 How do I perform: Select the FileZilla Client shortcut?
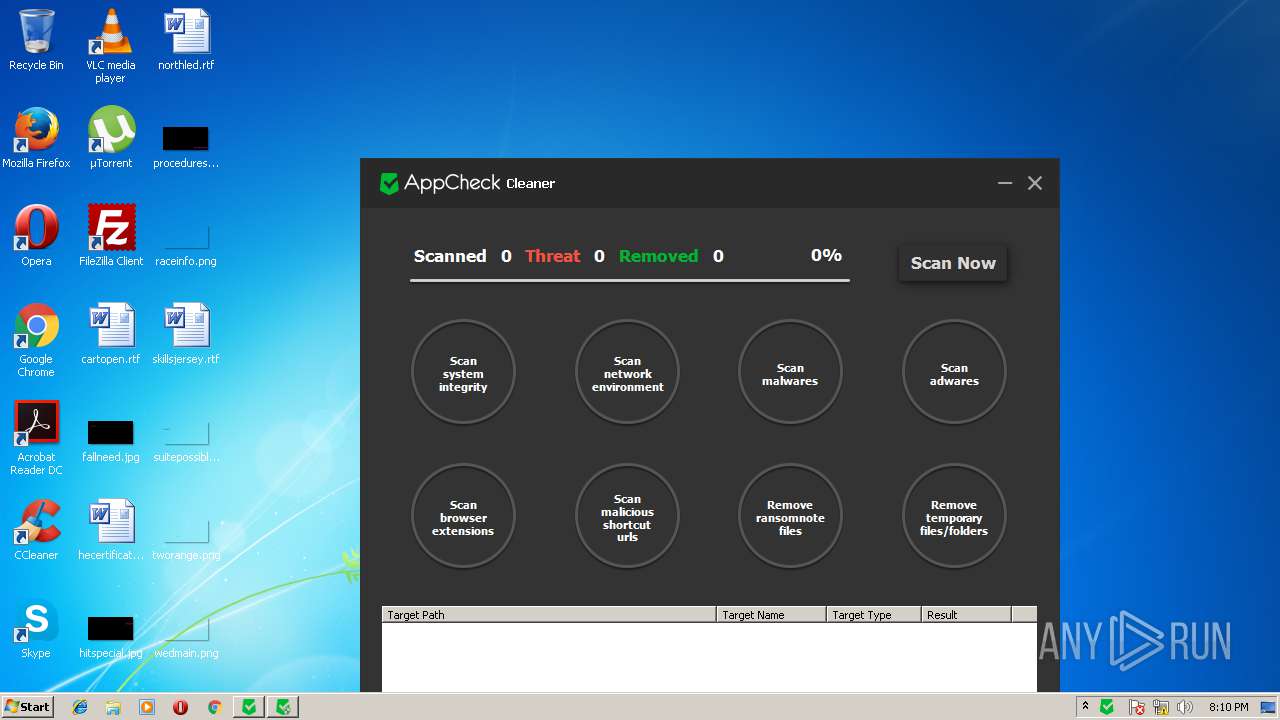(x=111, y=236)
